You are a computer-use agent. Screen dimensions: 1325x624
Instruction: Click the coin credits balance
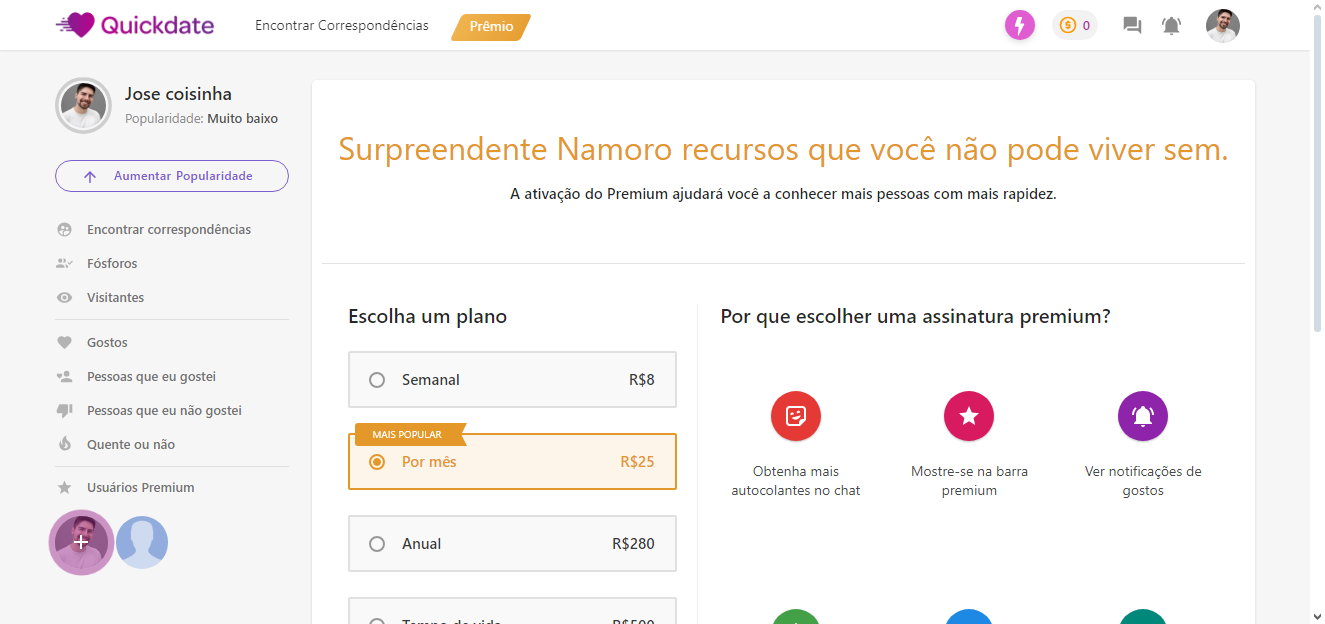pyautogui.click(x=1075, y=25)
